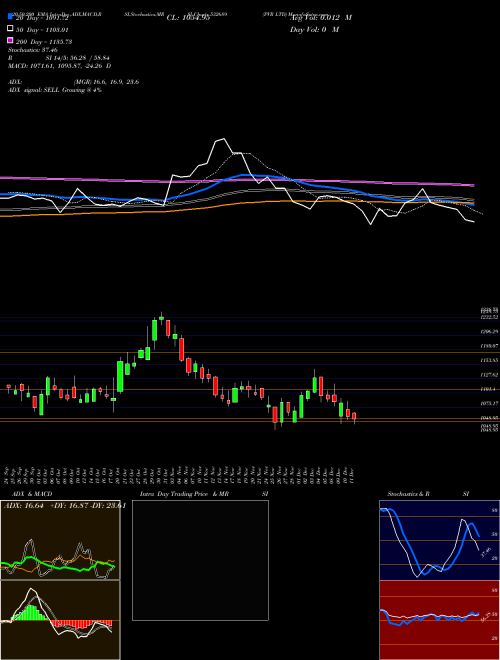The width and height of the screenshot is (500, 660).
Task: Click the 37.46 label in Stochastics chart
Action: click(486, 552)
